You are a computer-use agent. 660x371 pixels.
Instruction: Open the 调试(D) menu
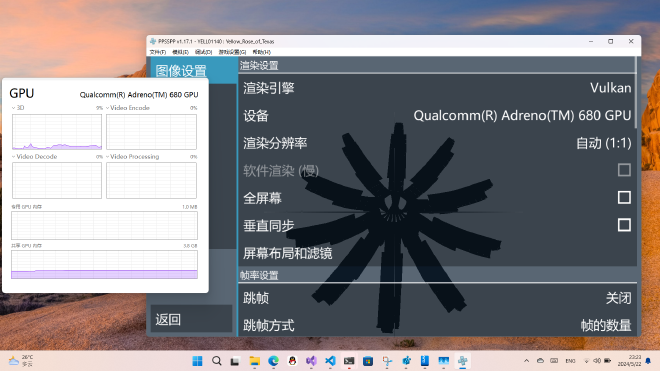click(204, 52)
